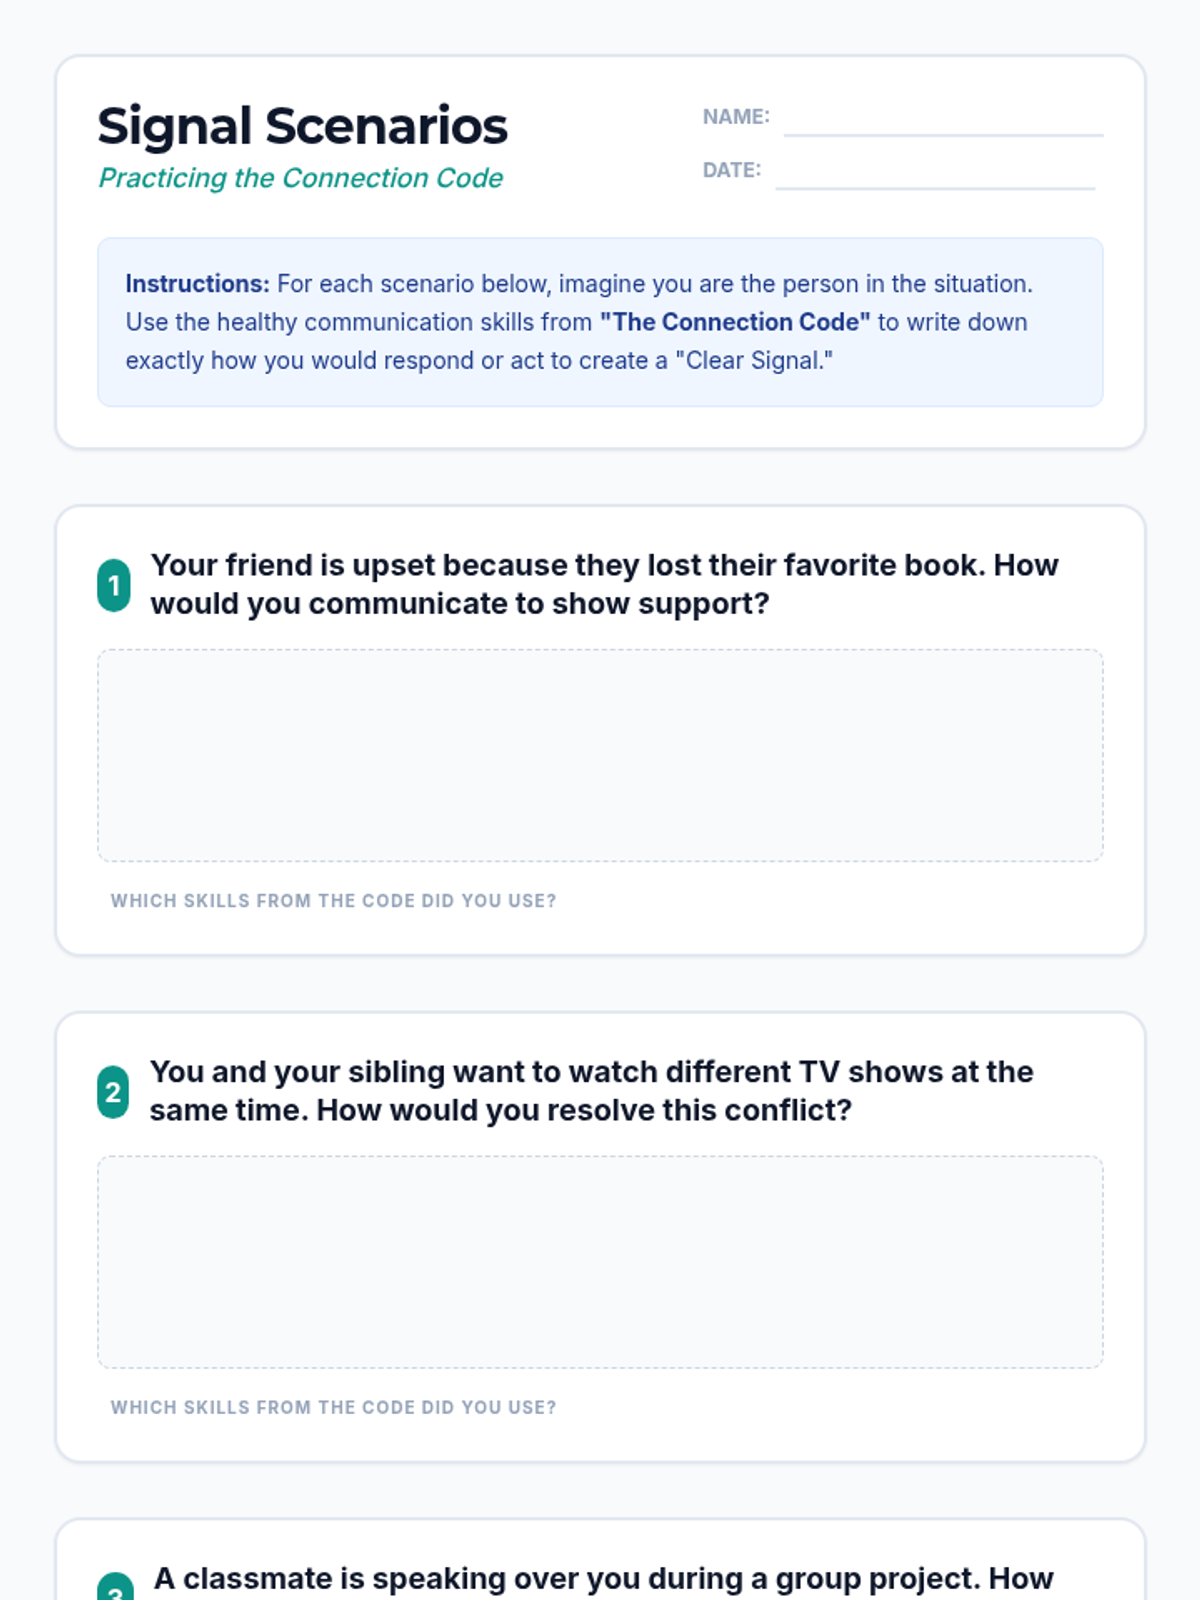This screenshot has width=1200, height=1600.
Task: Click the blue instructions box
Action: (x=600, y=322)
